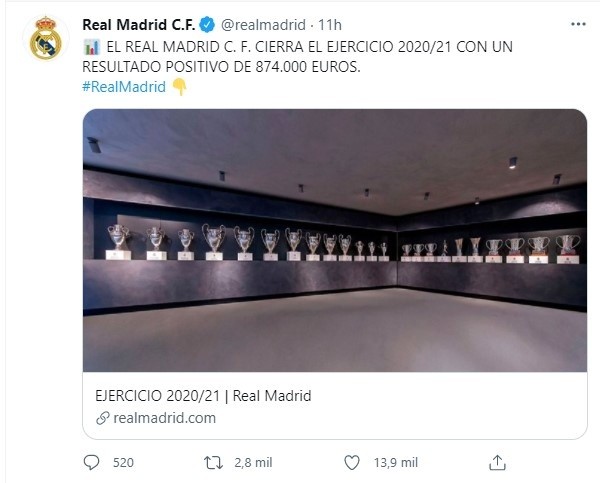
Task: Click the bar chart emoji in the tweet
Action: click(91, 47)
